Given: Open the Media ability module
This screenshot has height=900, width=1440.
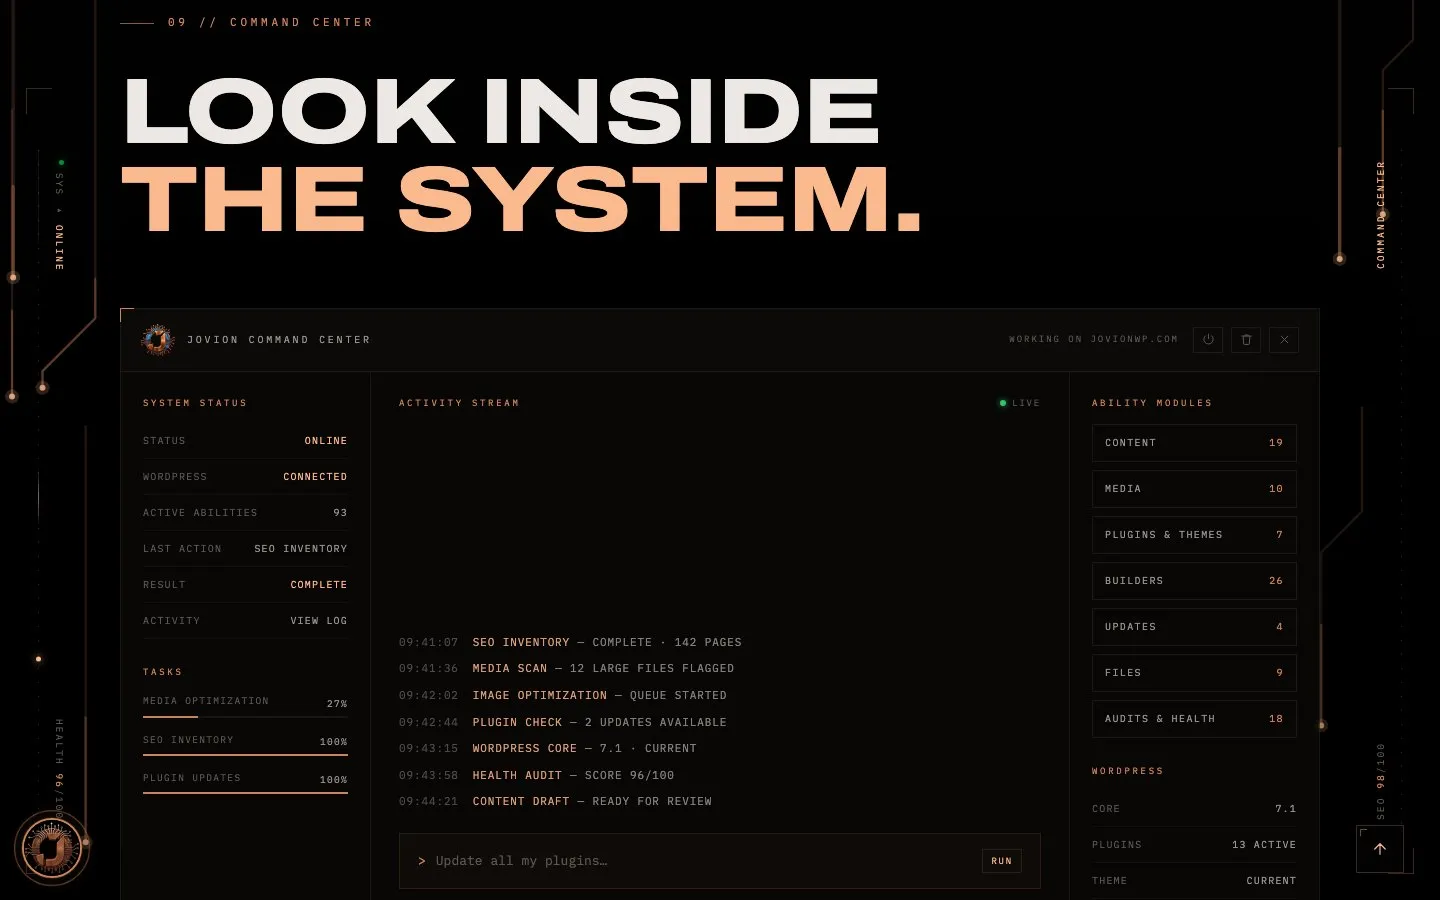Looking at the screenshot, I should tap(1194, 489).
